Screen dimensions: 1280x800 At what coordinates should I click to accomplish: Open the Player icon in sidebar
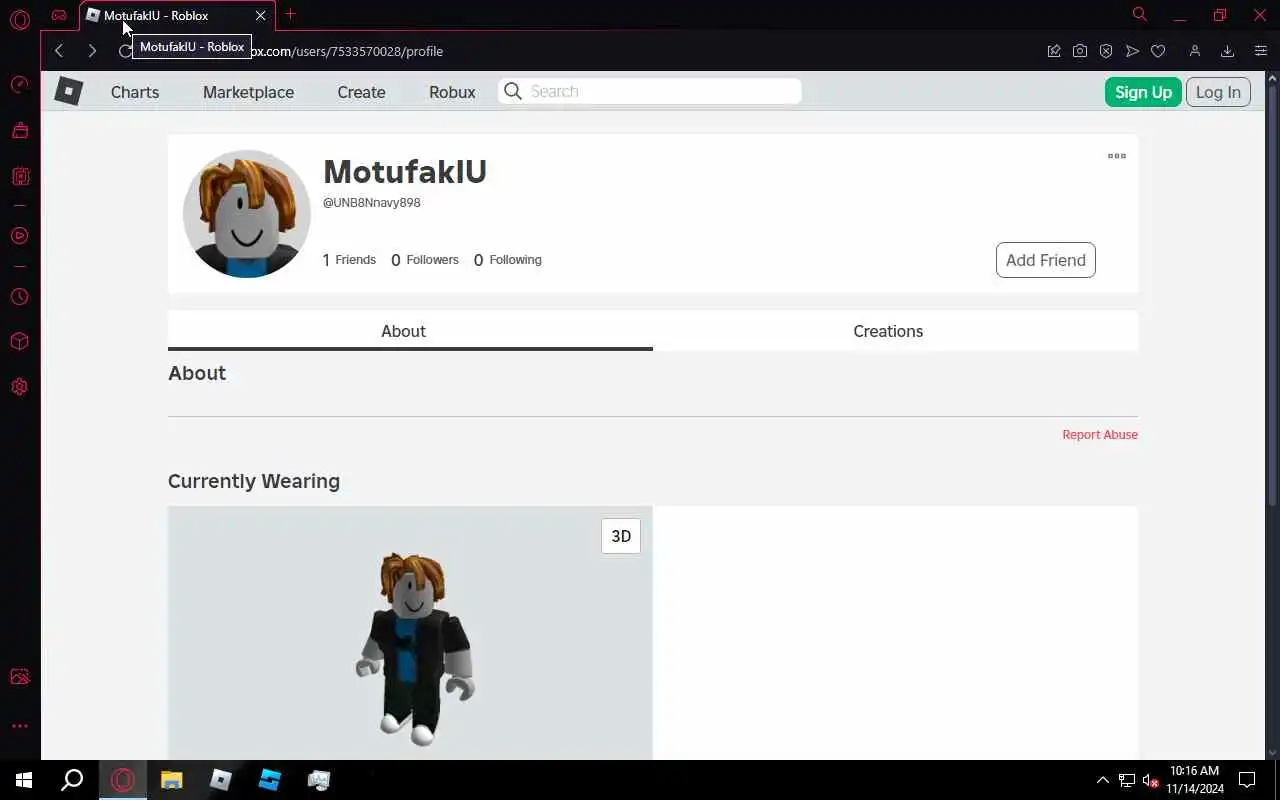pyautogui.click(x=19, y=236)
